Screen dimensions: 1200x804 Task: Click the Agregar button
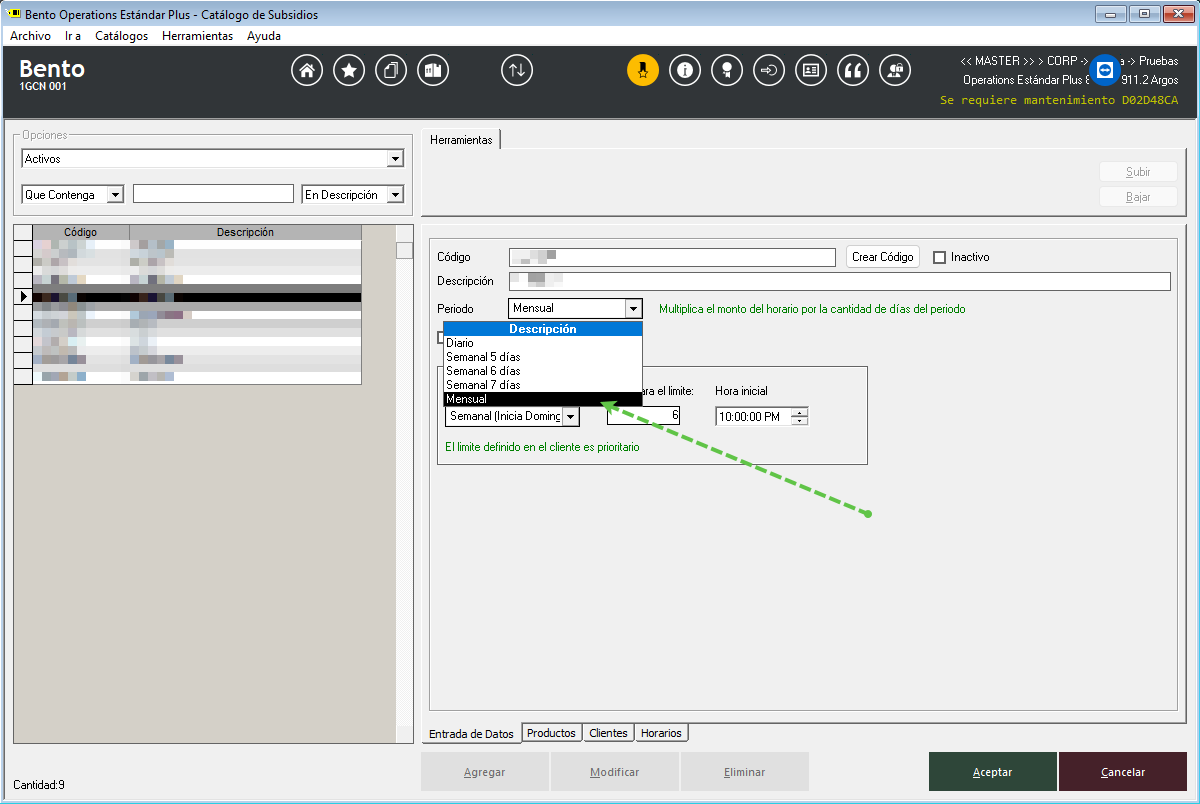(485, 772)
